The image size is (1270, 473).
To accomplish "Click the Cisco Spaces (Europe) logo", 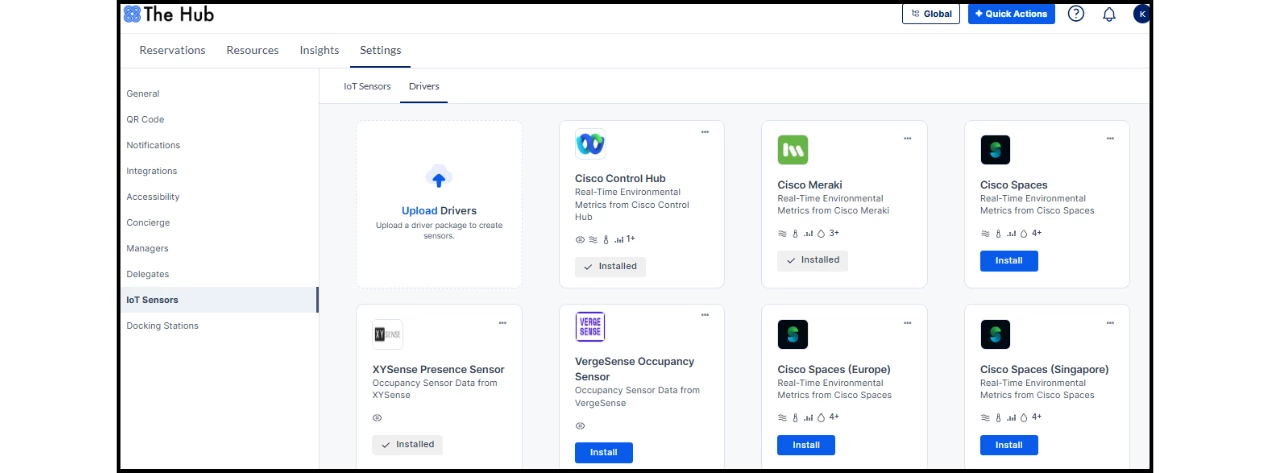I will coord(793,334).
